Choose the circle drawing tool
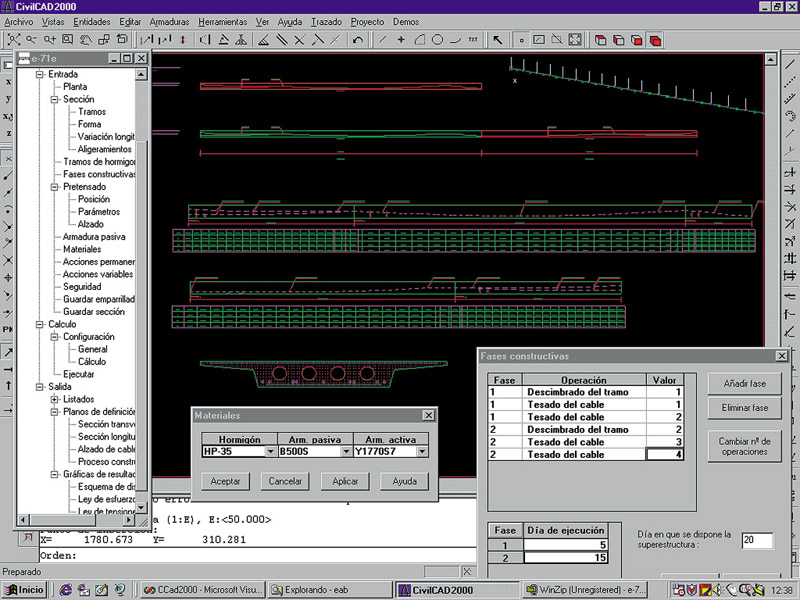The width and height of the screenshot is (800, 600). coord(437,40)
